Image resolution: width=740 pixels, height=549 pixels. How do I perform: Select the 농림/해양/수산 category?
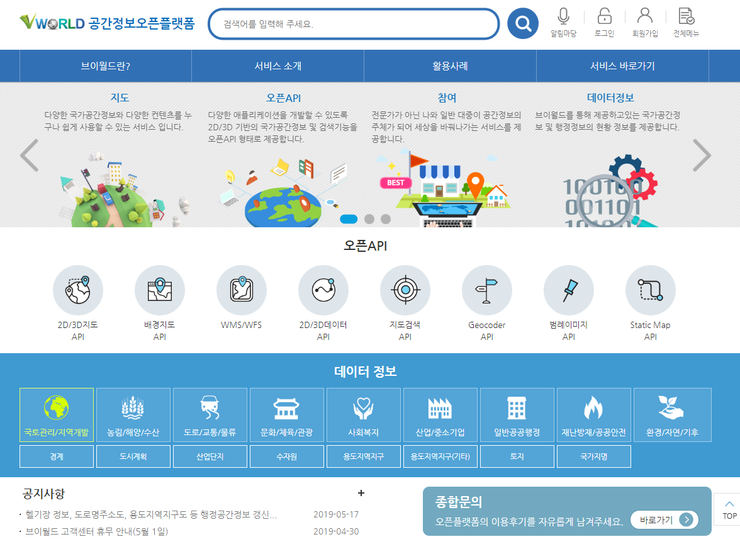pyautogui.click(x=133, y=415)
